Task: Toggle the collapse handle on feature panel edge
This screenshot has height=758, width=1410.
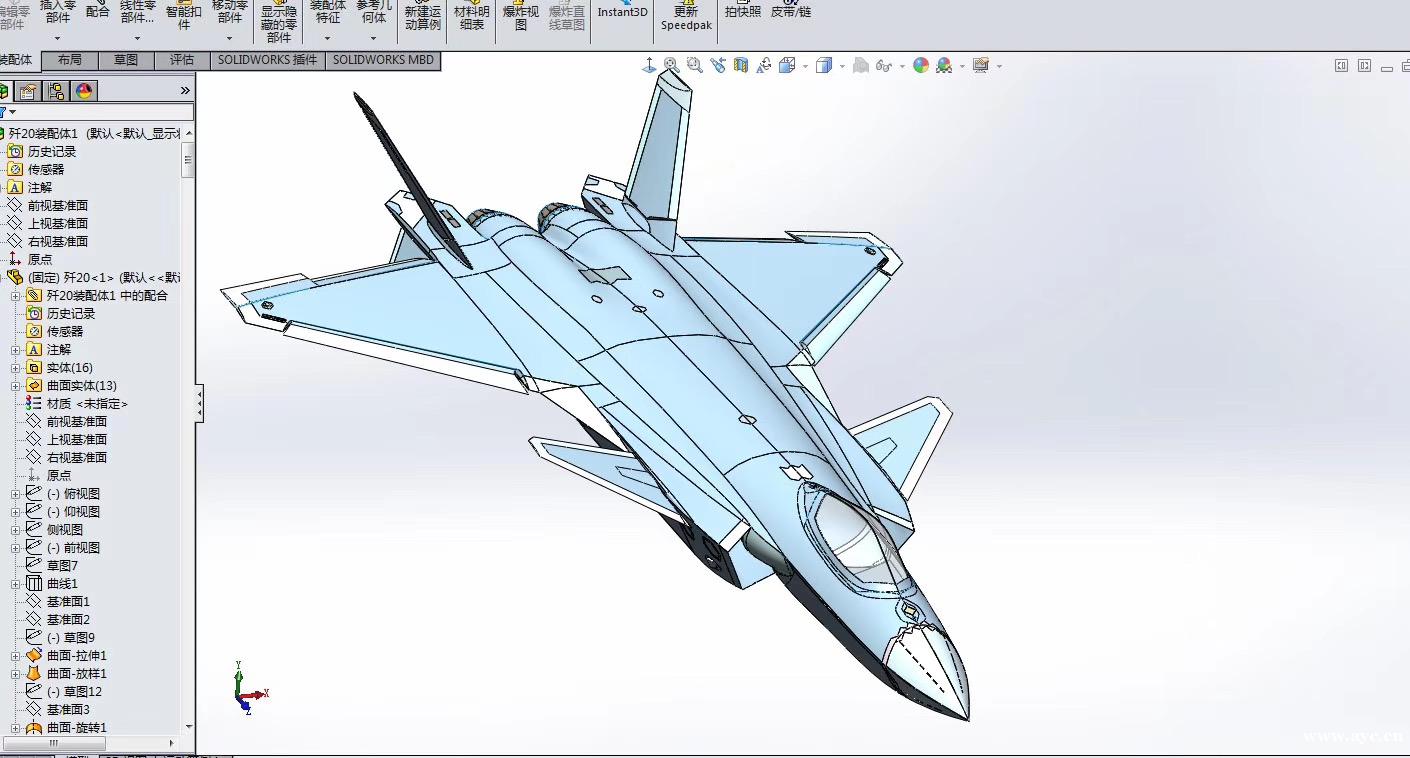Action: coord(200,403)
